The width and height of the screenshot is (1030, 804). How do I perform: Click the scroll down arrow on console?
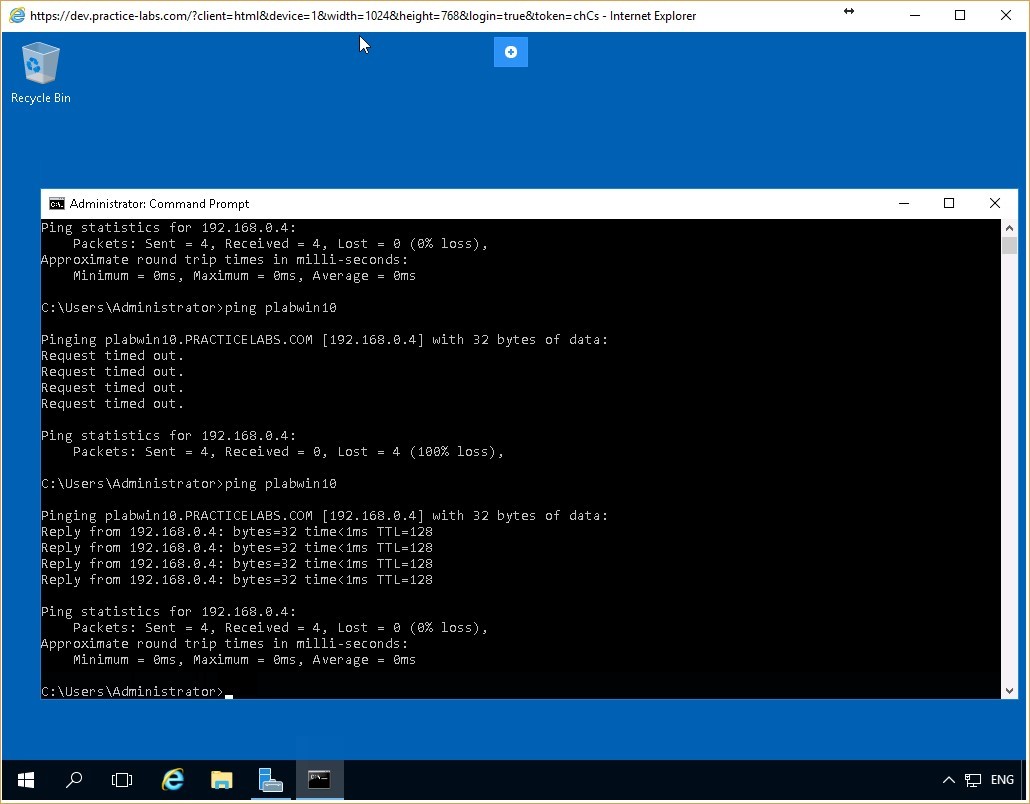click(x=1009, y=689)
